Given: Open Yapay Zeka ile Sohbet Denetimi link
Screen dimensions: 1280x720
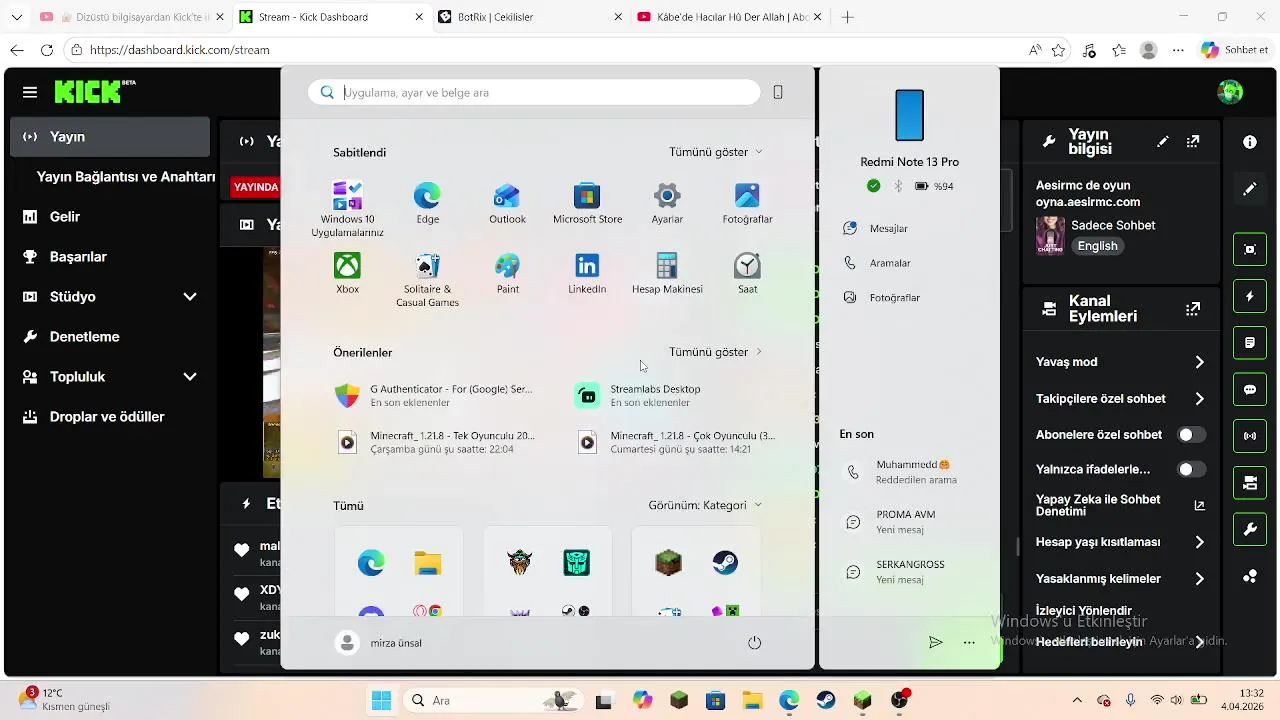Looking at the screenshot, I should coord(1120,505).
